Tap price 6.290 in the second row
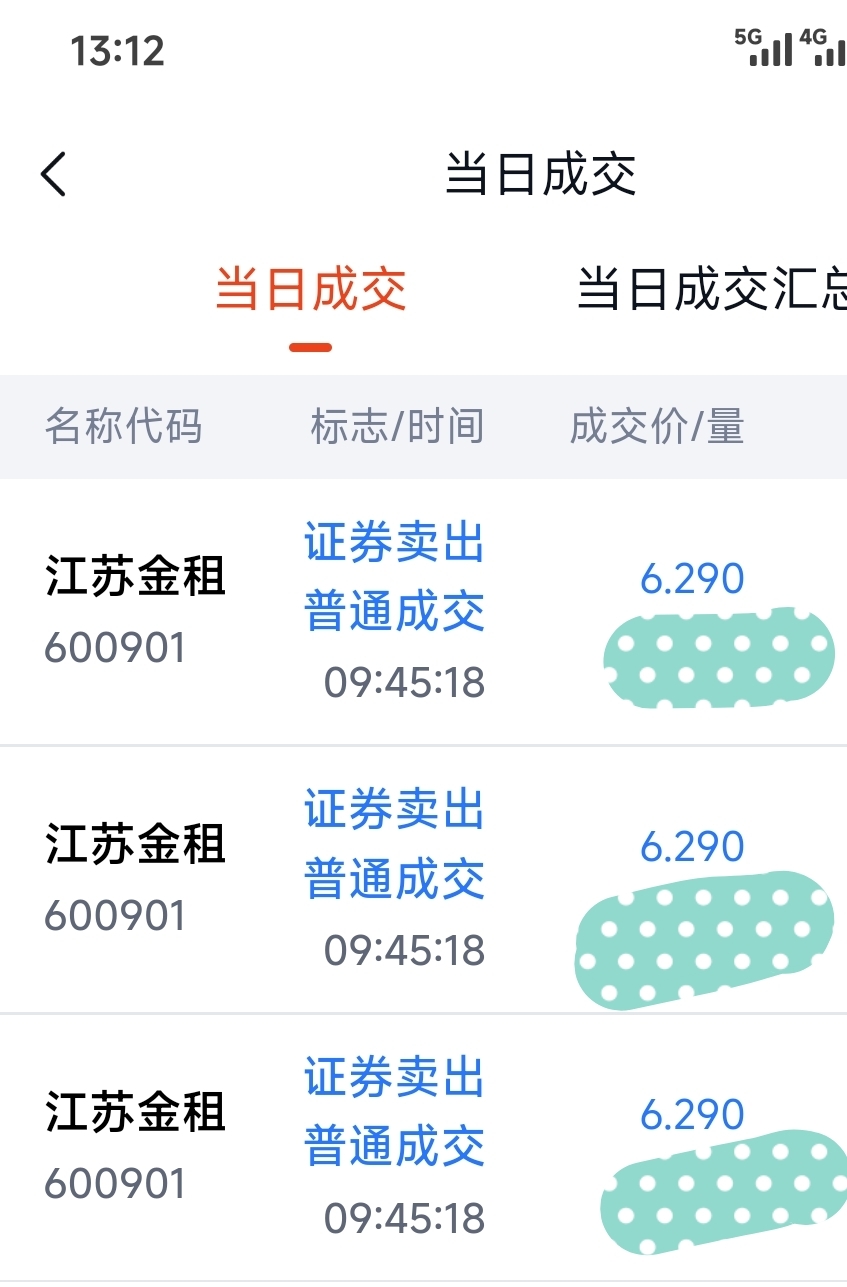The height and width of the screenshot is (1287, 847). (692, 847)
